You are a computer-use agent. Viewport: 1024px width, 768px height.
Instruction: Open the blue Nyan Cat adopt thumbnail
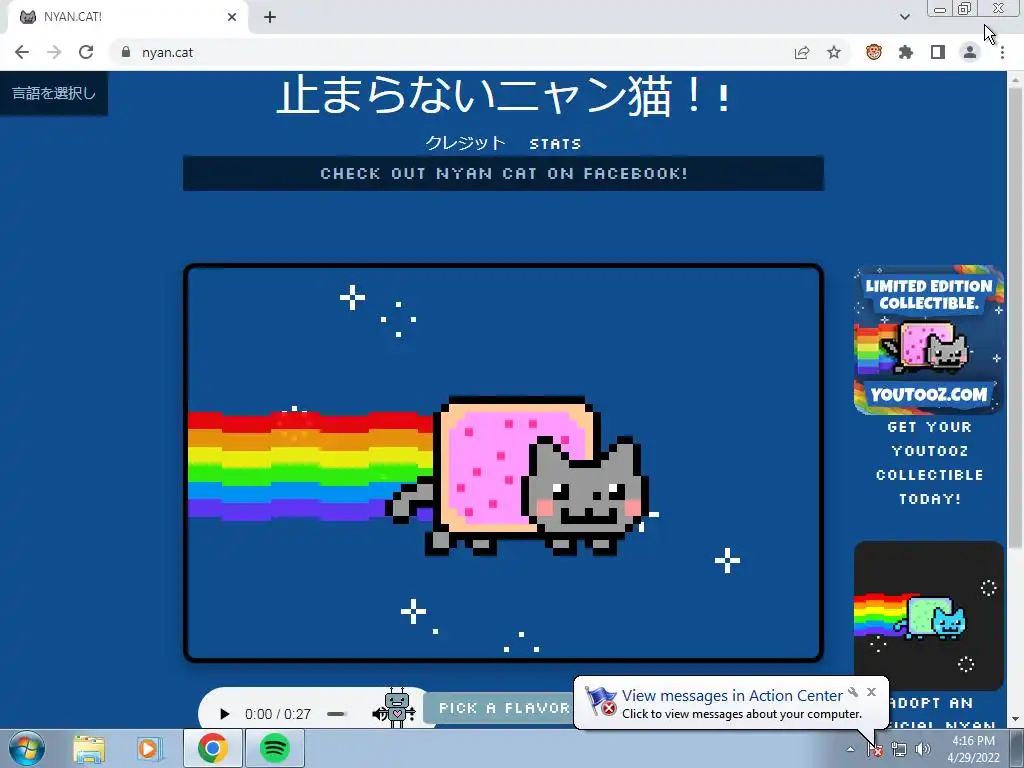click(x=929, y=616)
